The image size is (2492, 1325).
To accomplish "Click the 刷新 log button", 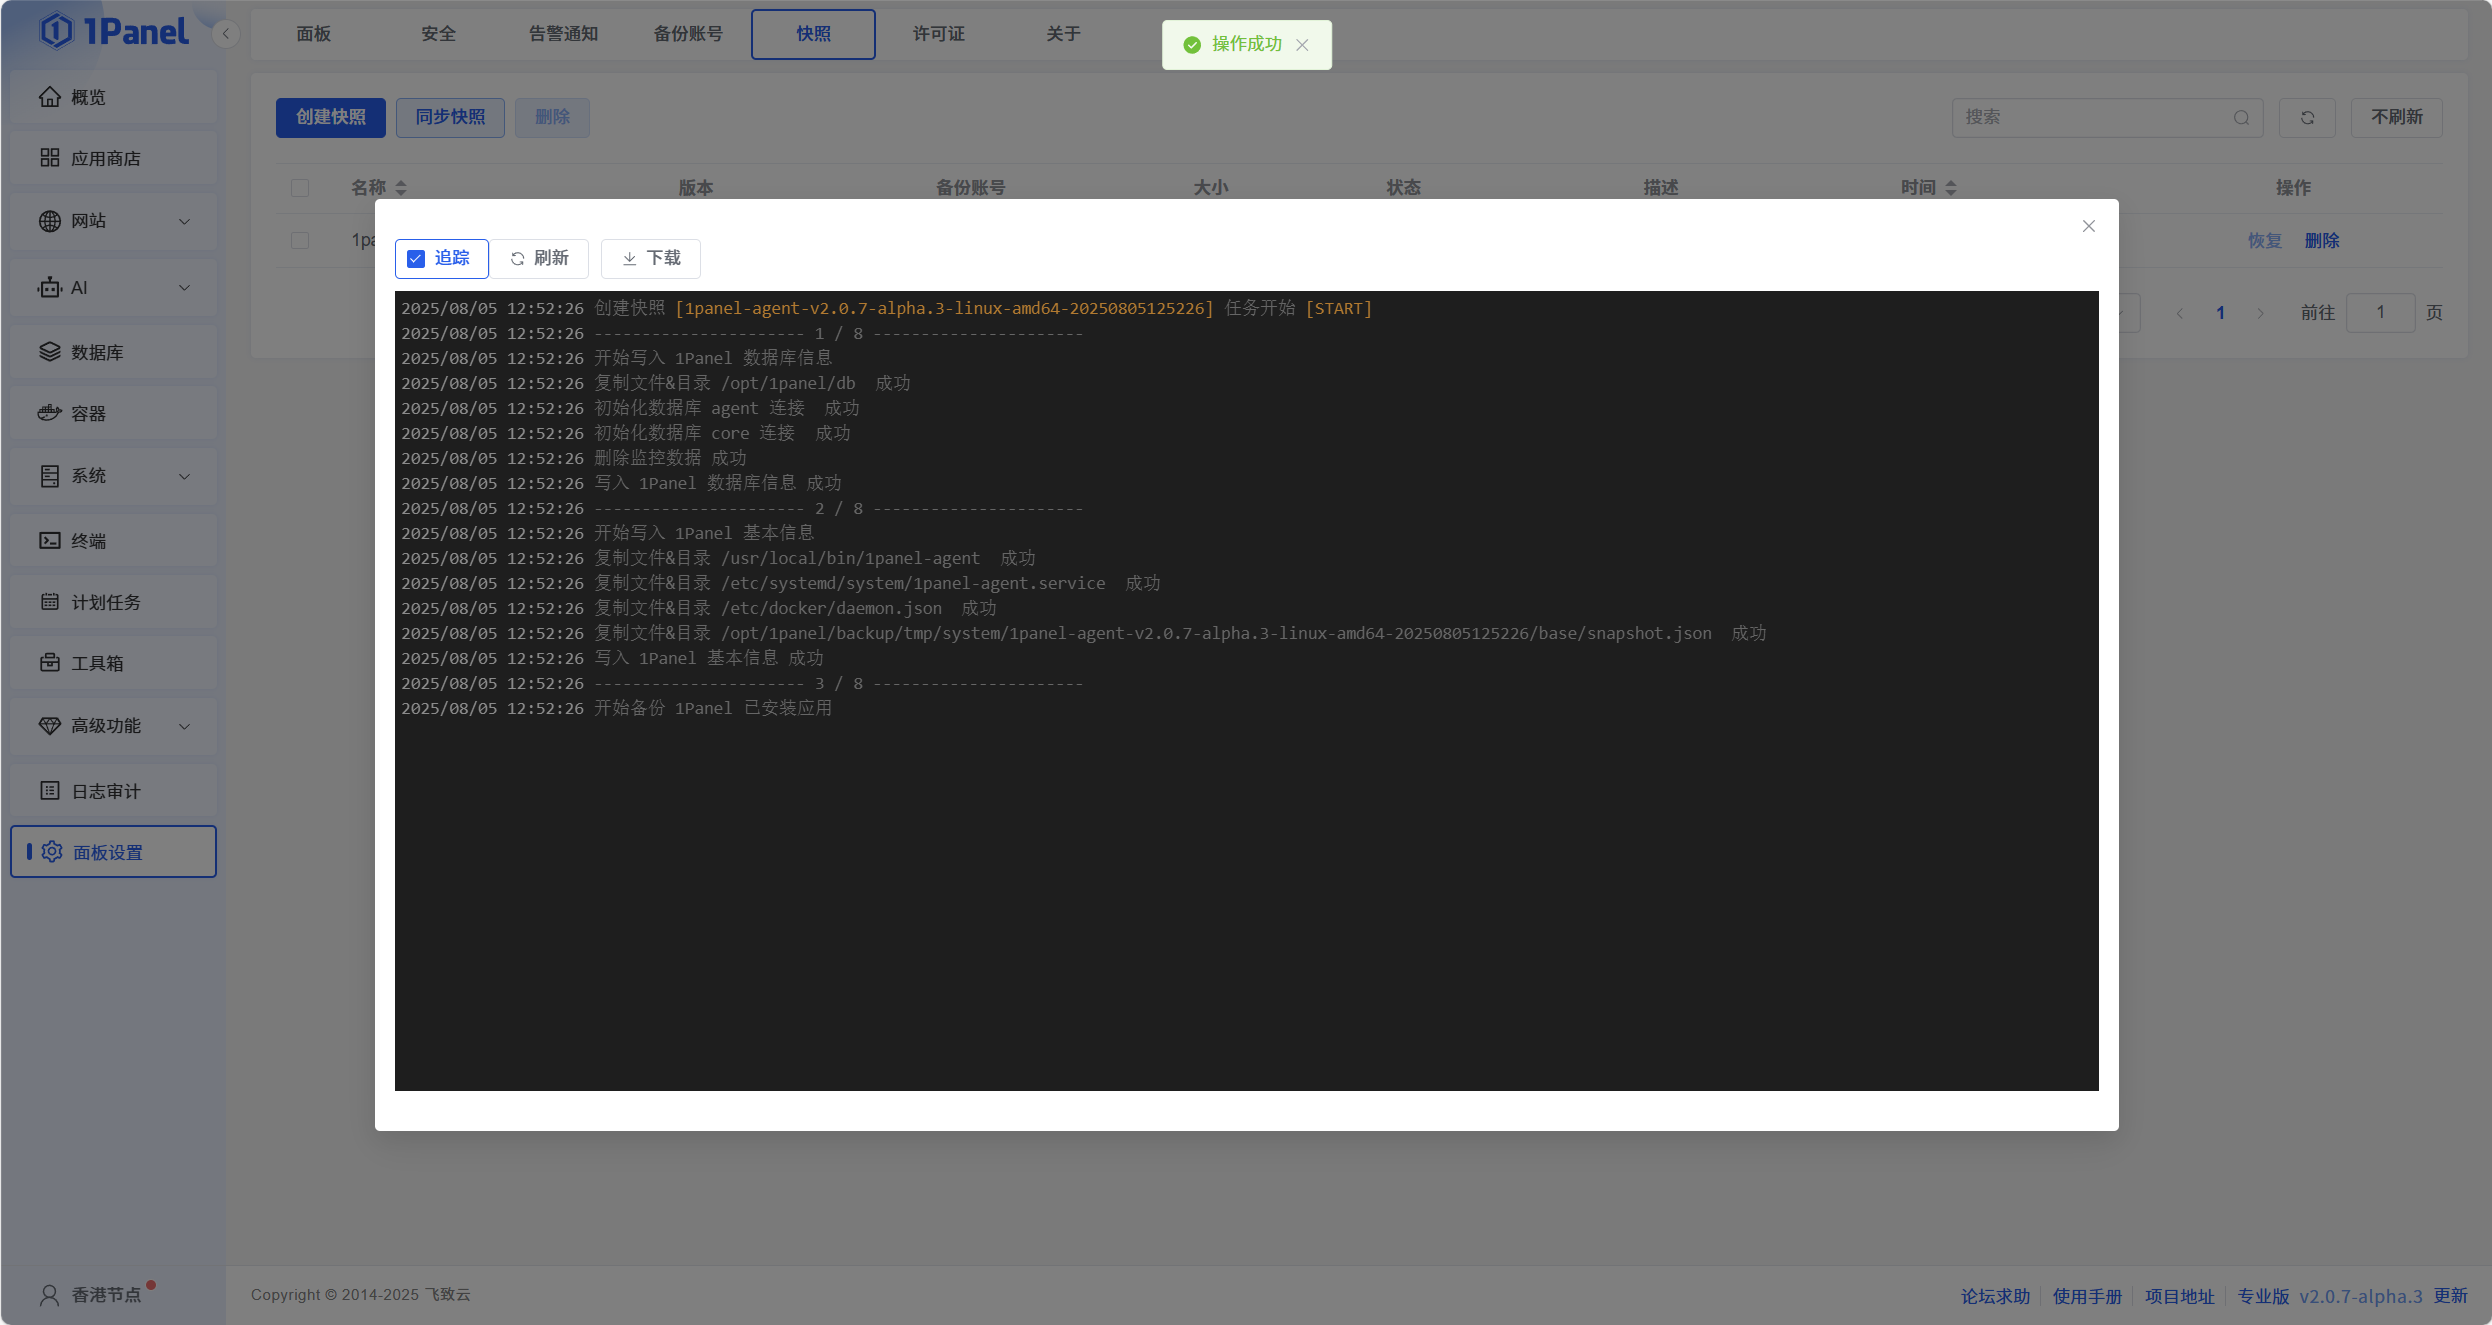I will click(x=540, y=259).
